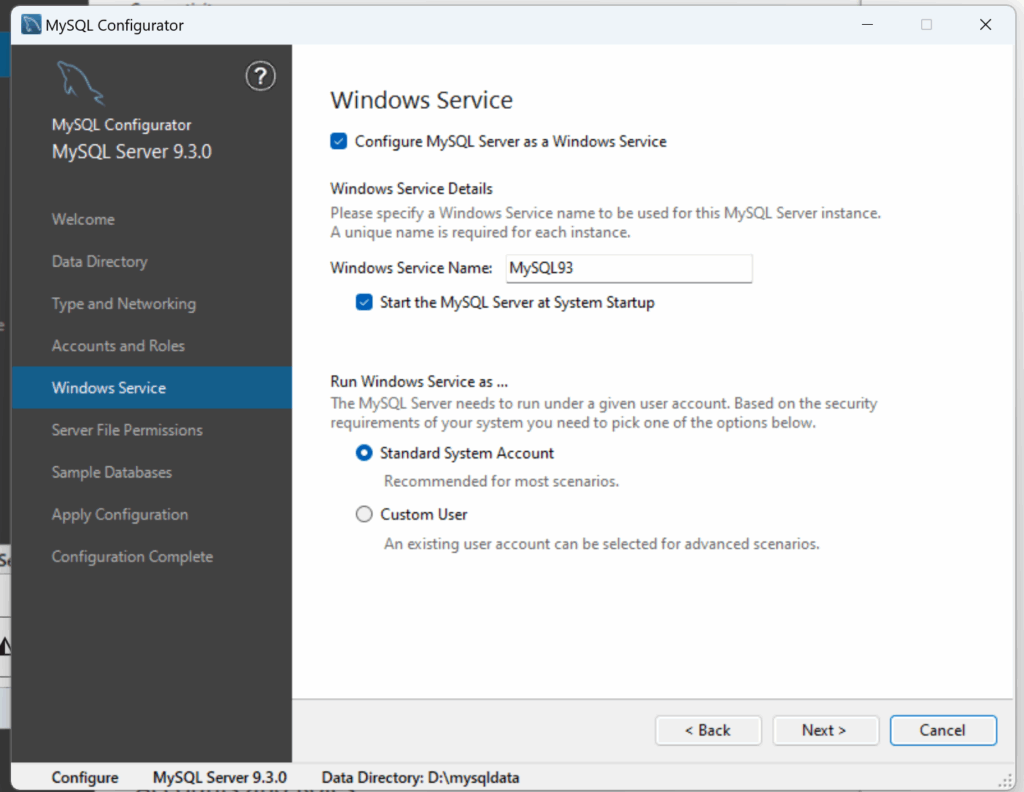Open Sample Databases step in sidebar
This screenshot has width=1024, height=792.
(x=112, y=472)
